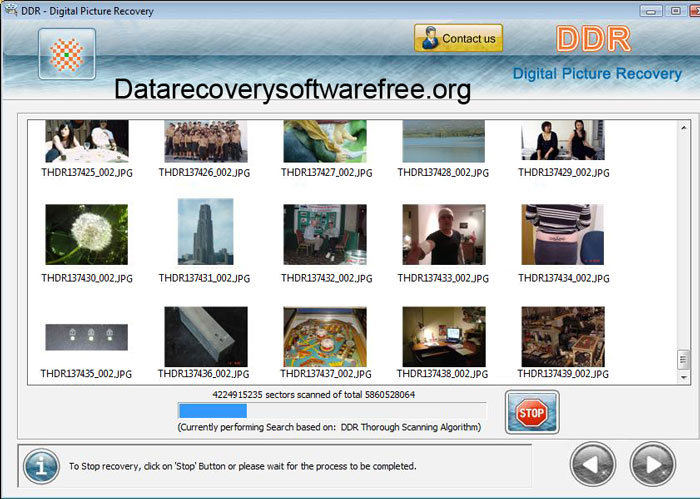
Task: Select the THDR137436_002.JPG thumbnail
Action: pyautogui.click(x=205, y=337)
